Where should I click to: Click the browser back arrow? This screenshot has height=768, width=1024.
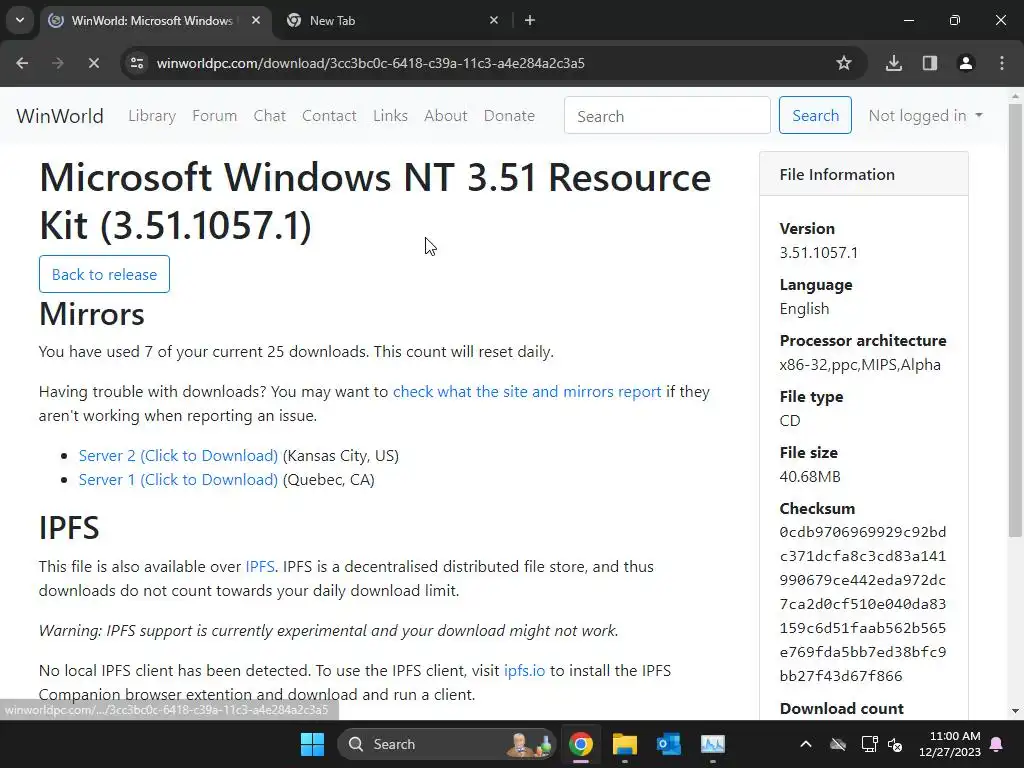(22, 63)
